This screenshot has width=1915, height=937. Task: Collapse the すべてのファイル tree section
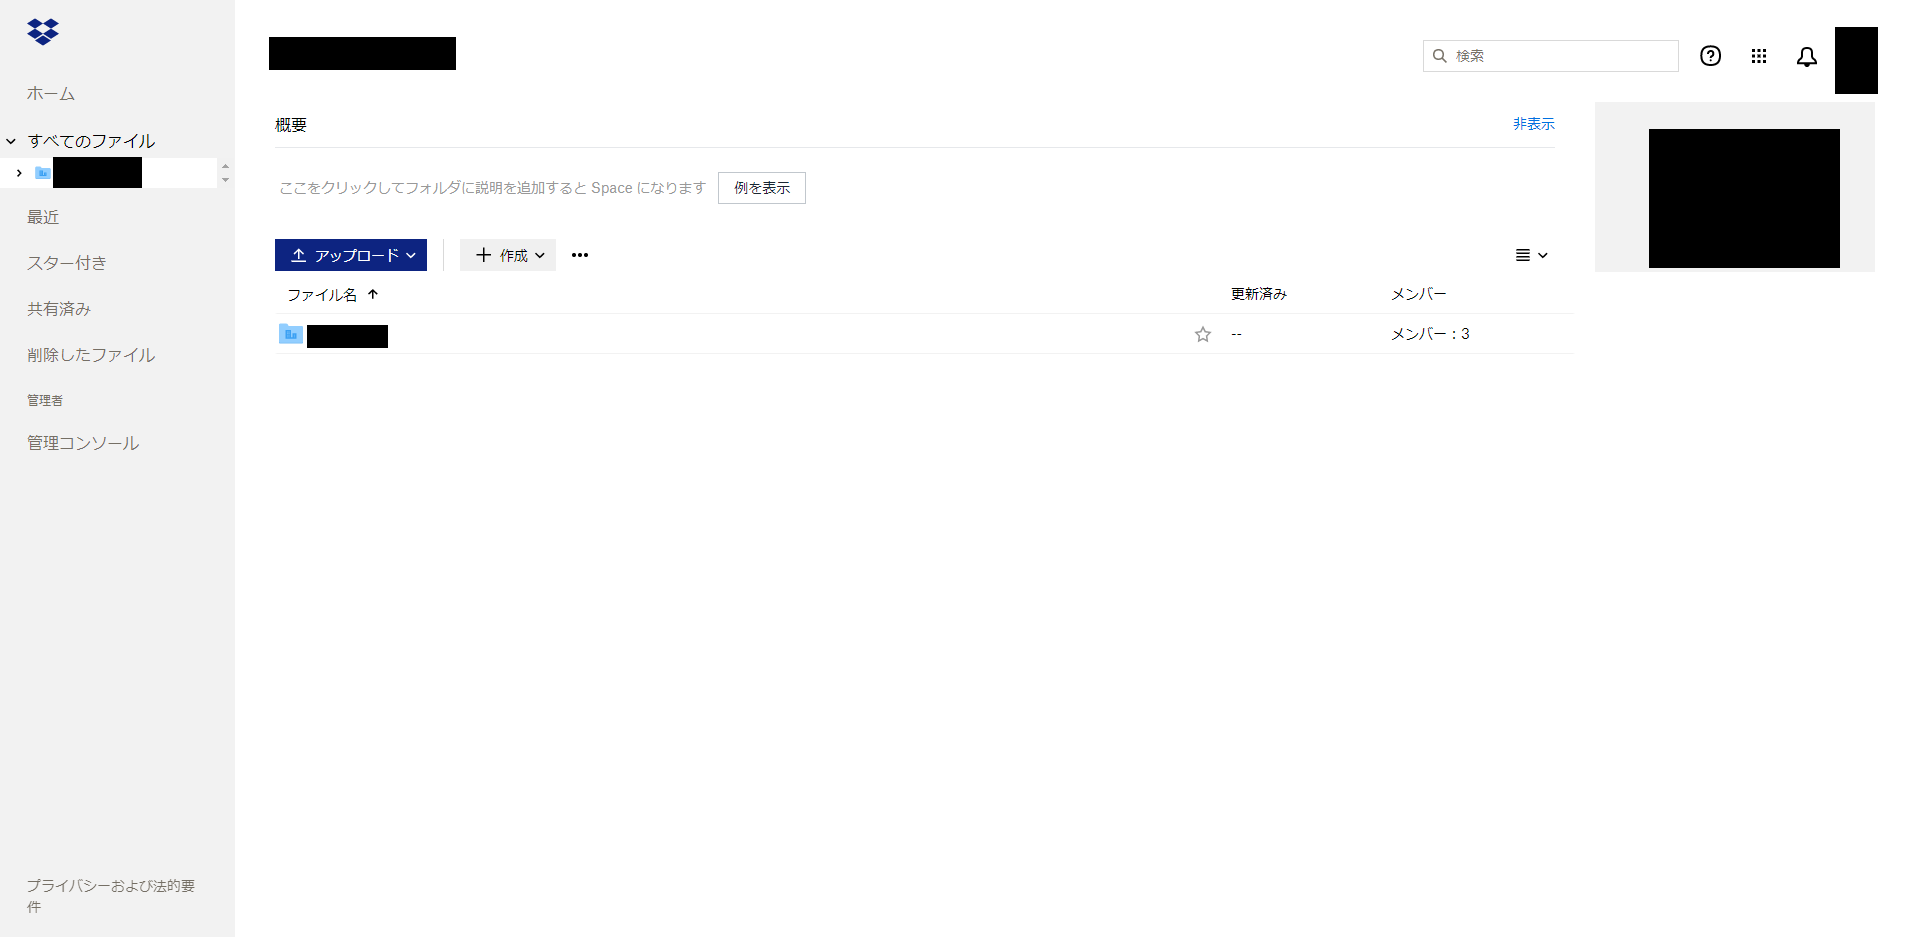coord(11,141)
